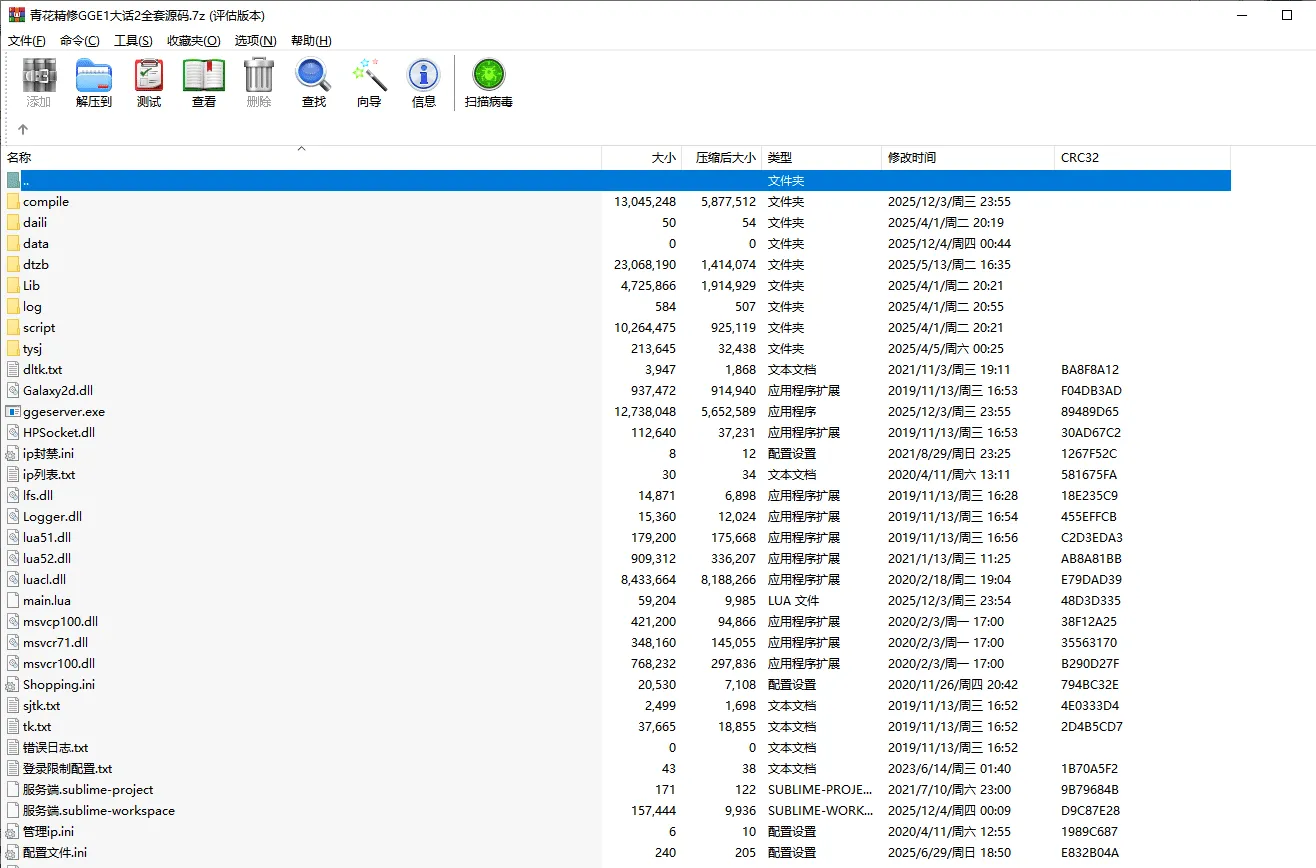Select the 错误日志.txt file name
The width and height of the screenshot is (1316, 868).
56,747
